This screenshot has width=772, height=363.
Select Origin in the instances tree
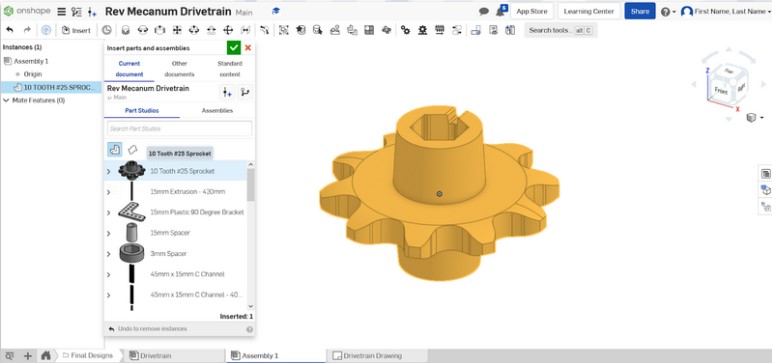click(33, 74)
